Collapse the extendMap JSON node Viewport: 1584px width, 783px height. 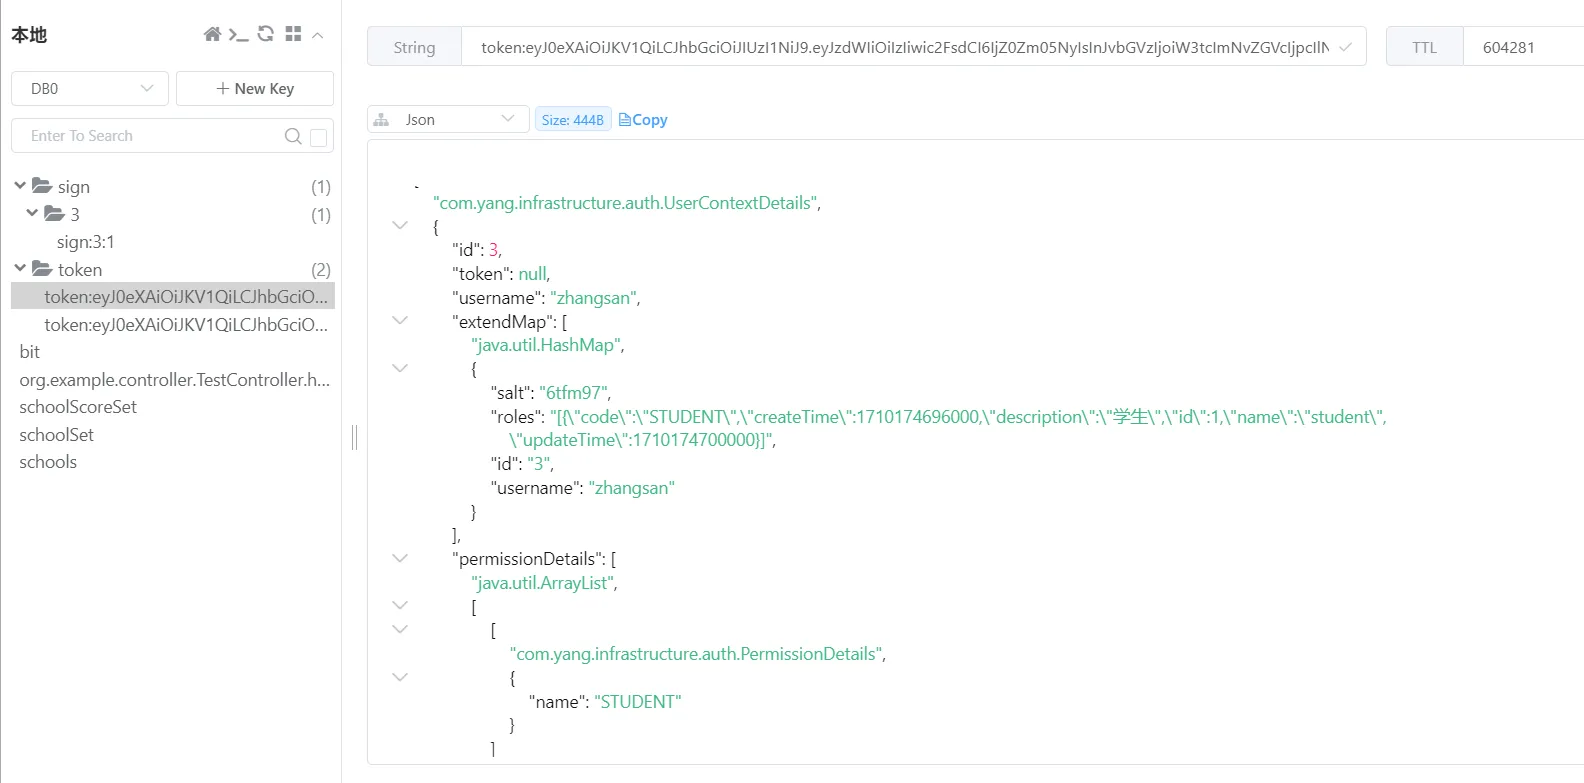pos(400,321)
